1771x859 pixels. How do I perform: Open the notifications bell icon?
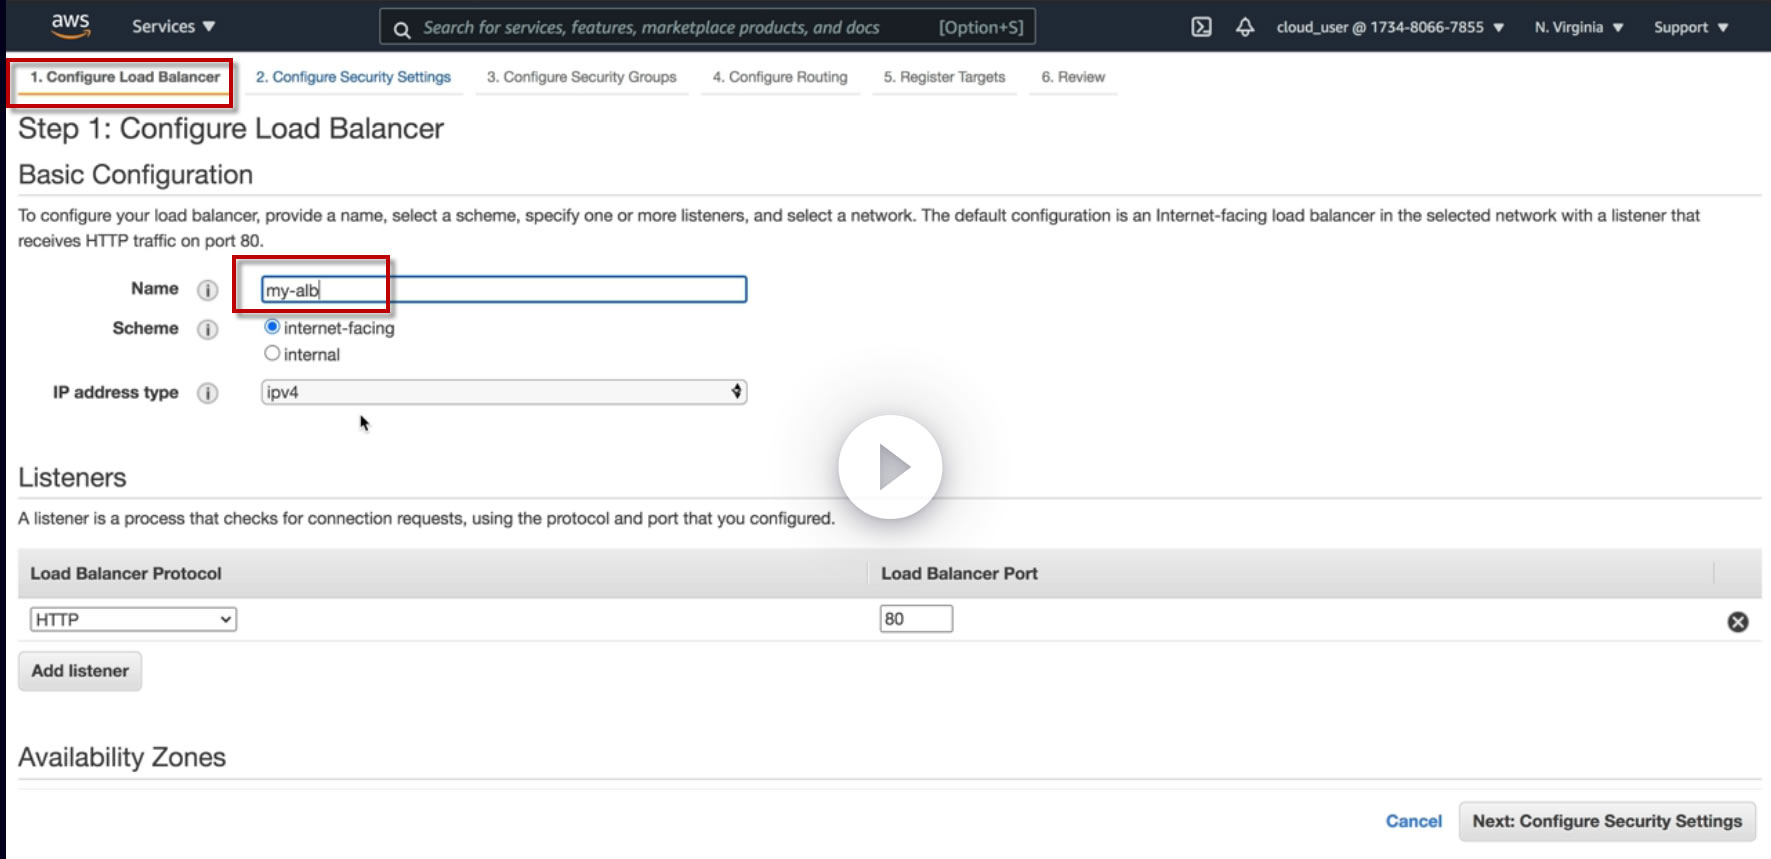pos(1244,27)
